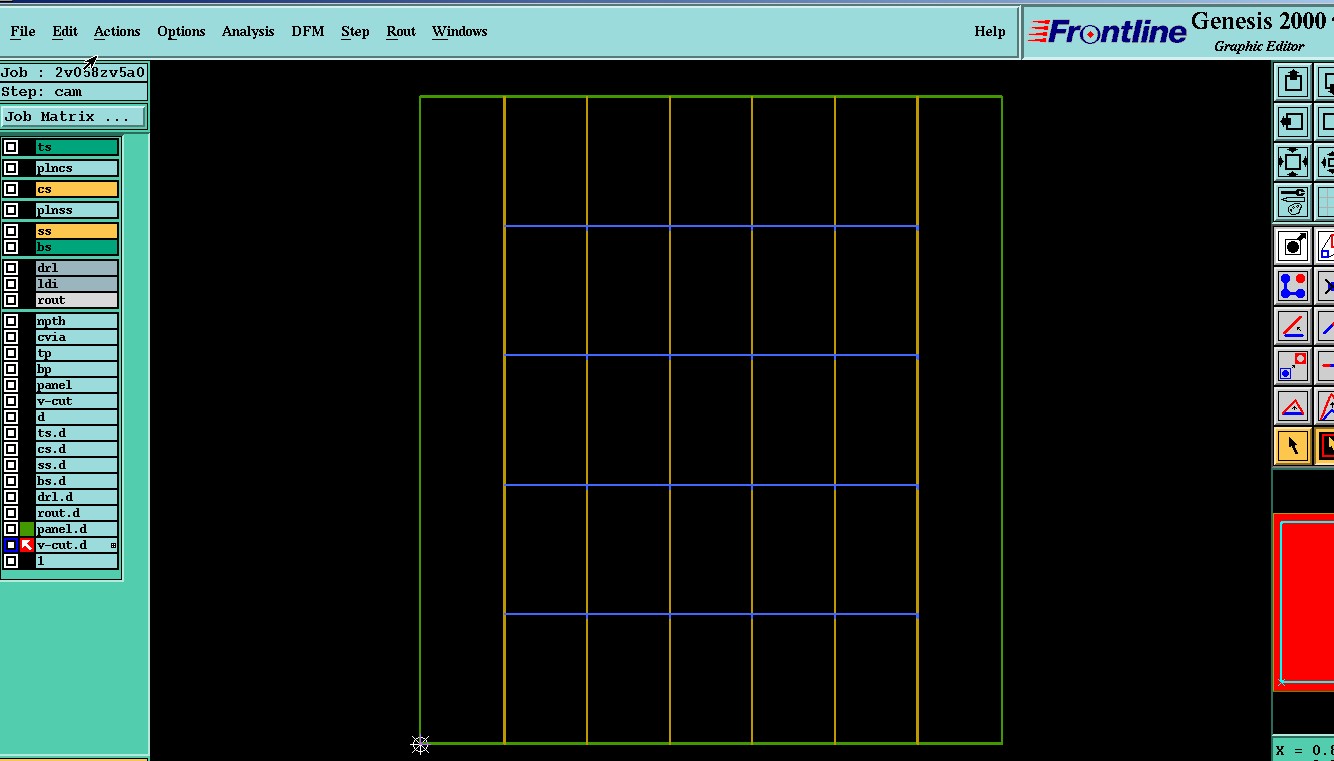Activate the black arrow select pointer tool

point(1293,446)
